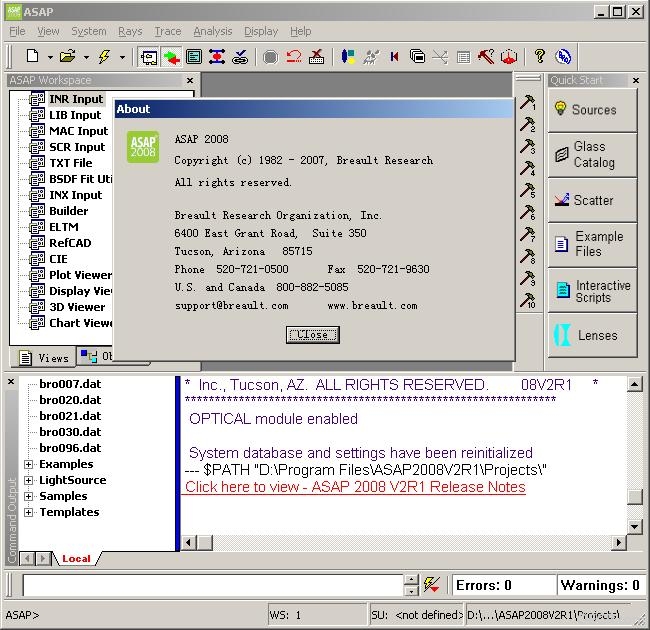
Task: Click hammer macro button number 1
Action: [x=528, y=102]
